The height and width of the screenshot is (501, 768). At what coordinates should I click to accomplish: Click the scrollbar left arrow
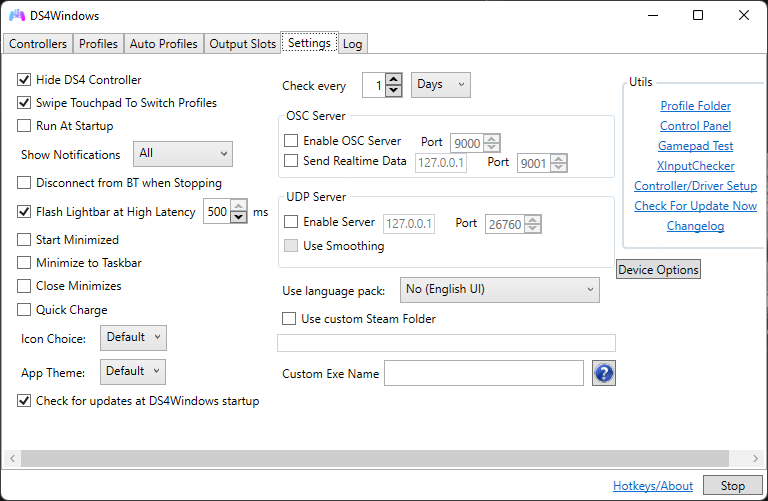point(13,458)
